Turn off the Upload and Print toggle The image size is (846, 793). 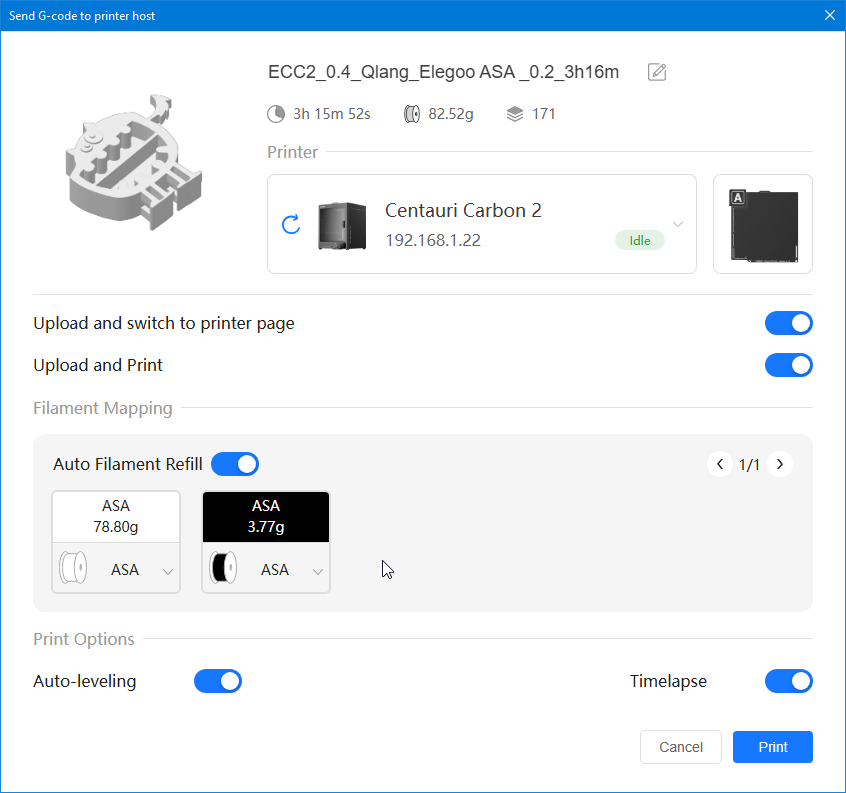tap(788, 365)
